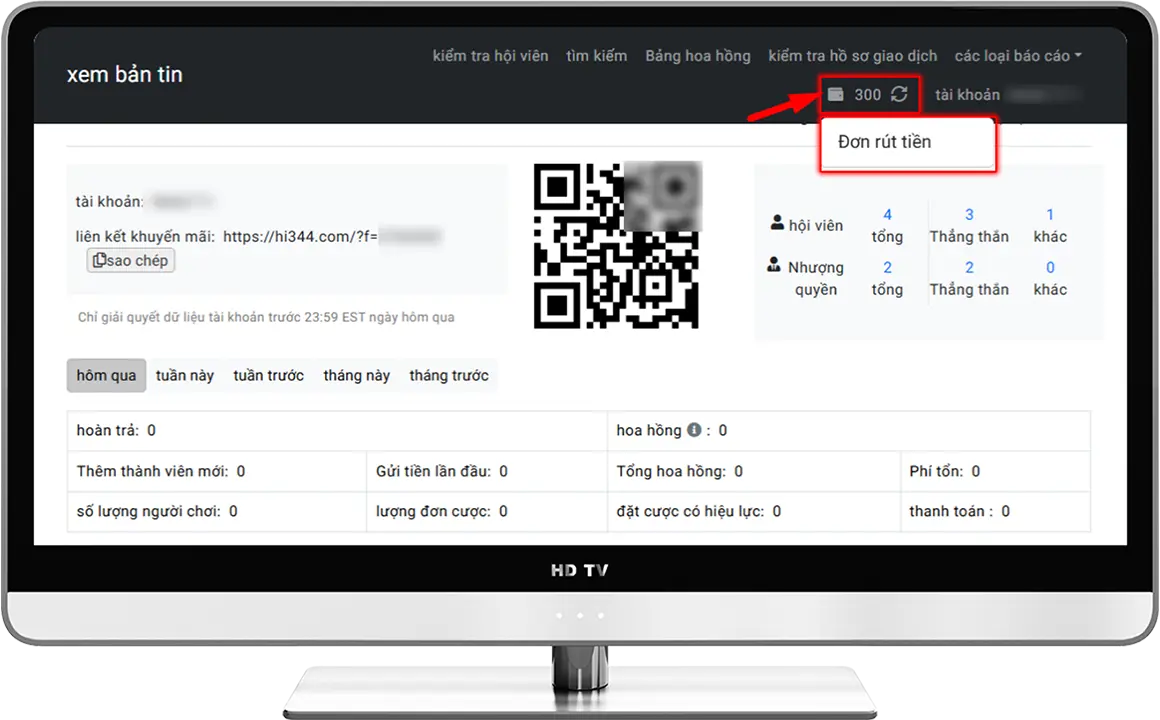Click the số lượng người chơi cell
Viewport: 1160px width, 720px height.
tap(217, 511)
